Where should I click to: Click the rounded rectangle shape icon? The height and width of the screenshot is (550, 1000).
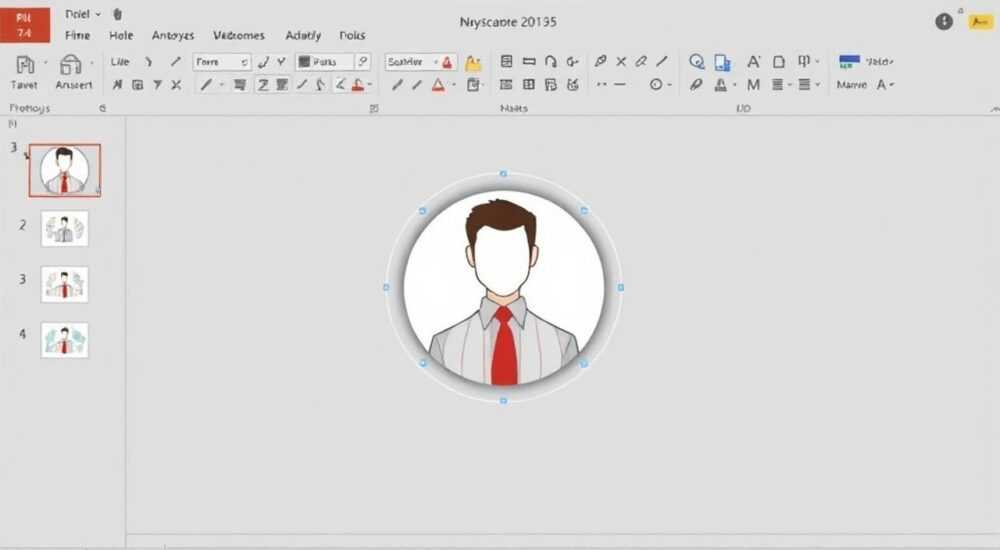(x=779, y=62)
